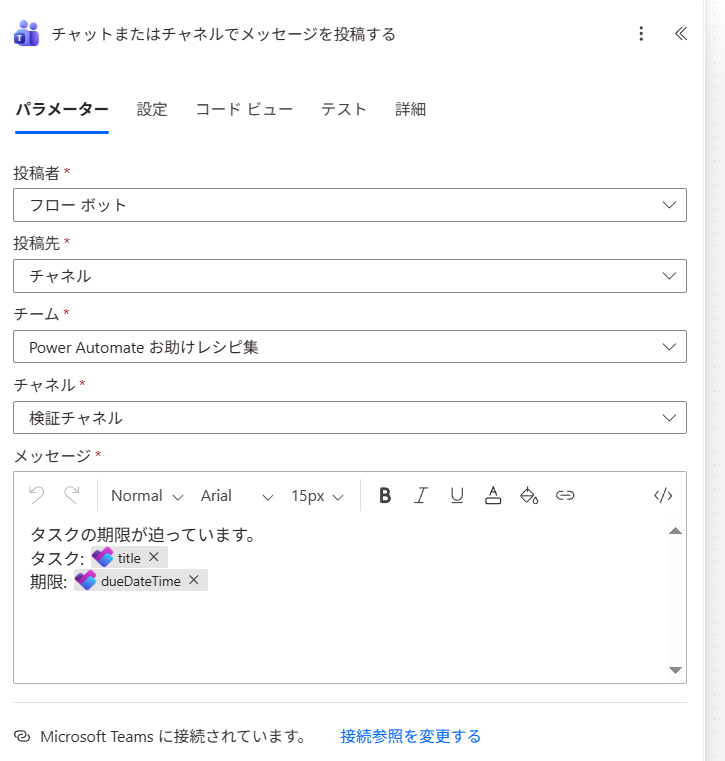Click the action title チャットまたはチャネルでメッセージを投稿する
This screenshot has height=761, width=725.
pos(224,34)
